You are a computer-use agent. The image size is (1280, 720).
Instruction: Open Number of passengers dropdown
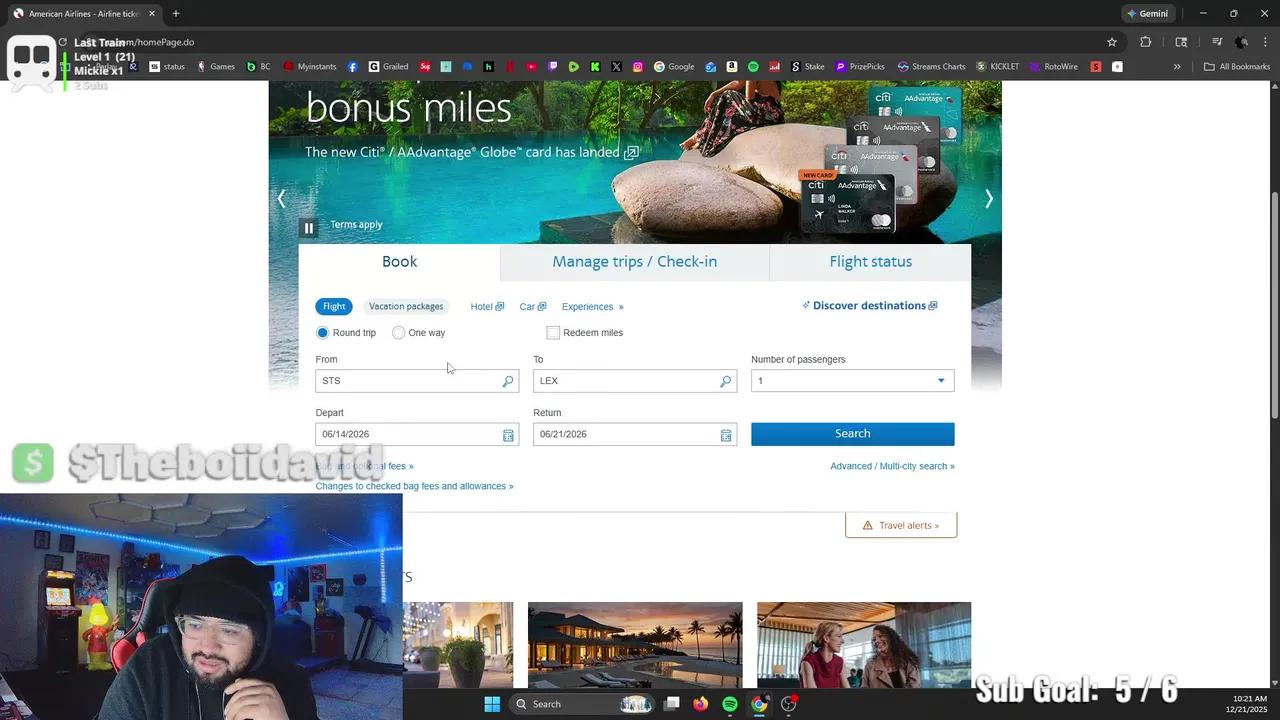tap(852, 381)
